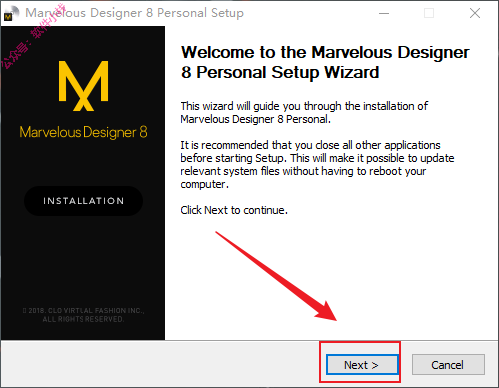Close the Setup window
Viewport: 499px width, 388px height.
[475, 13]
